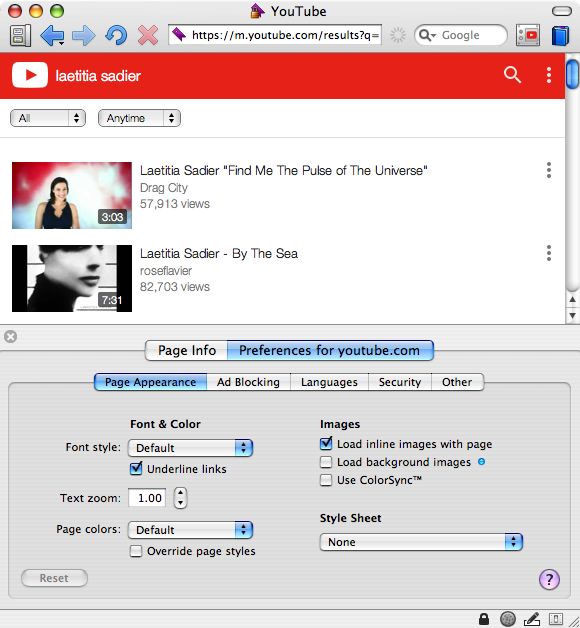Enable Use ColorSync checkbox
This screenshot has width=580, height=628.
pyautogui.click(x=326, y=480)
